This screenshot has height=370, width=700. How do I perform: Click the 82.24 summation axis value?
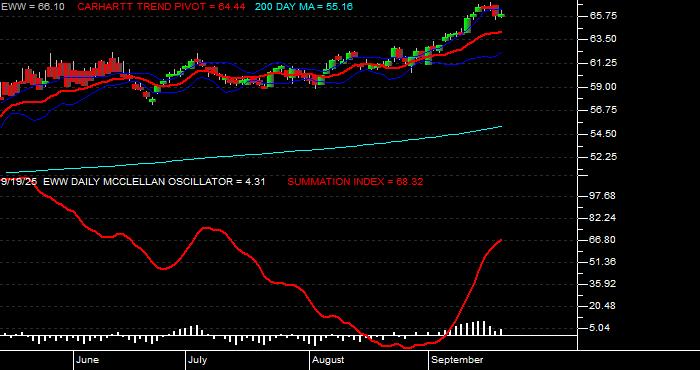603,218
